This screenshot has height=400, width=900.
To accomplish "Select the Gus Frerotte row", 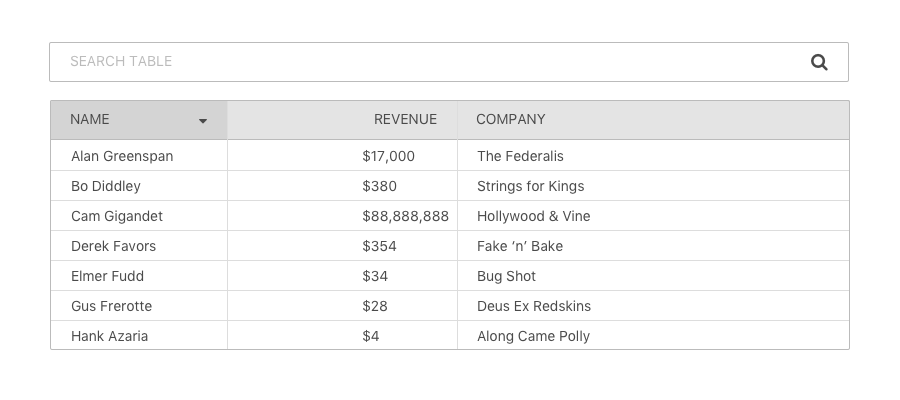I will (449, 306).
